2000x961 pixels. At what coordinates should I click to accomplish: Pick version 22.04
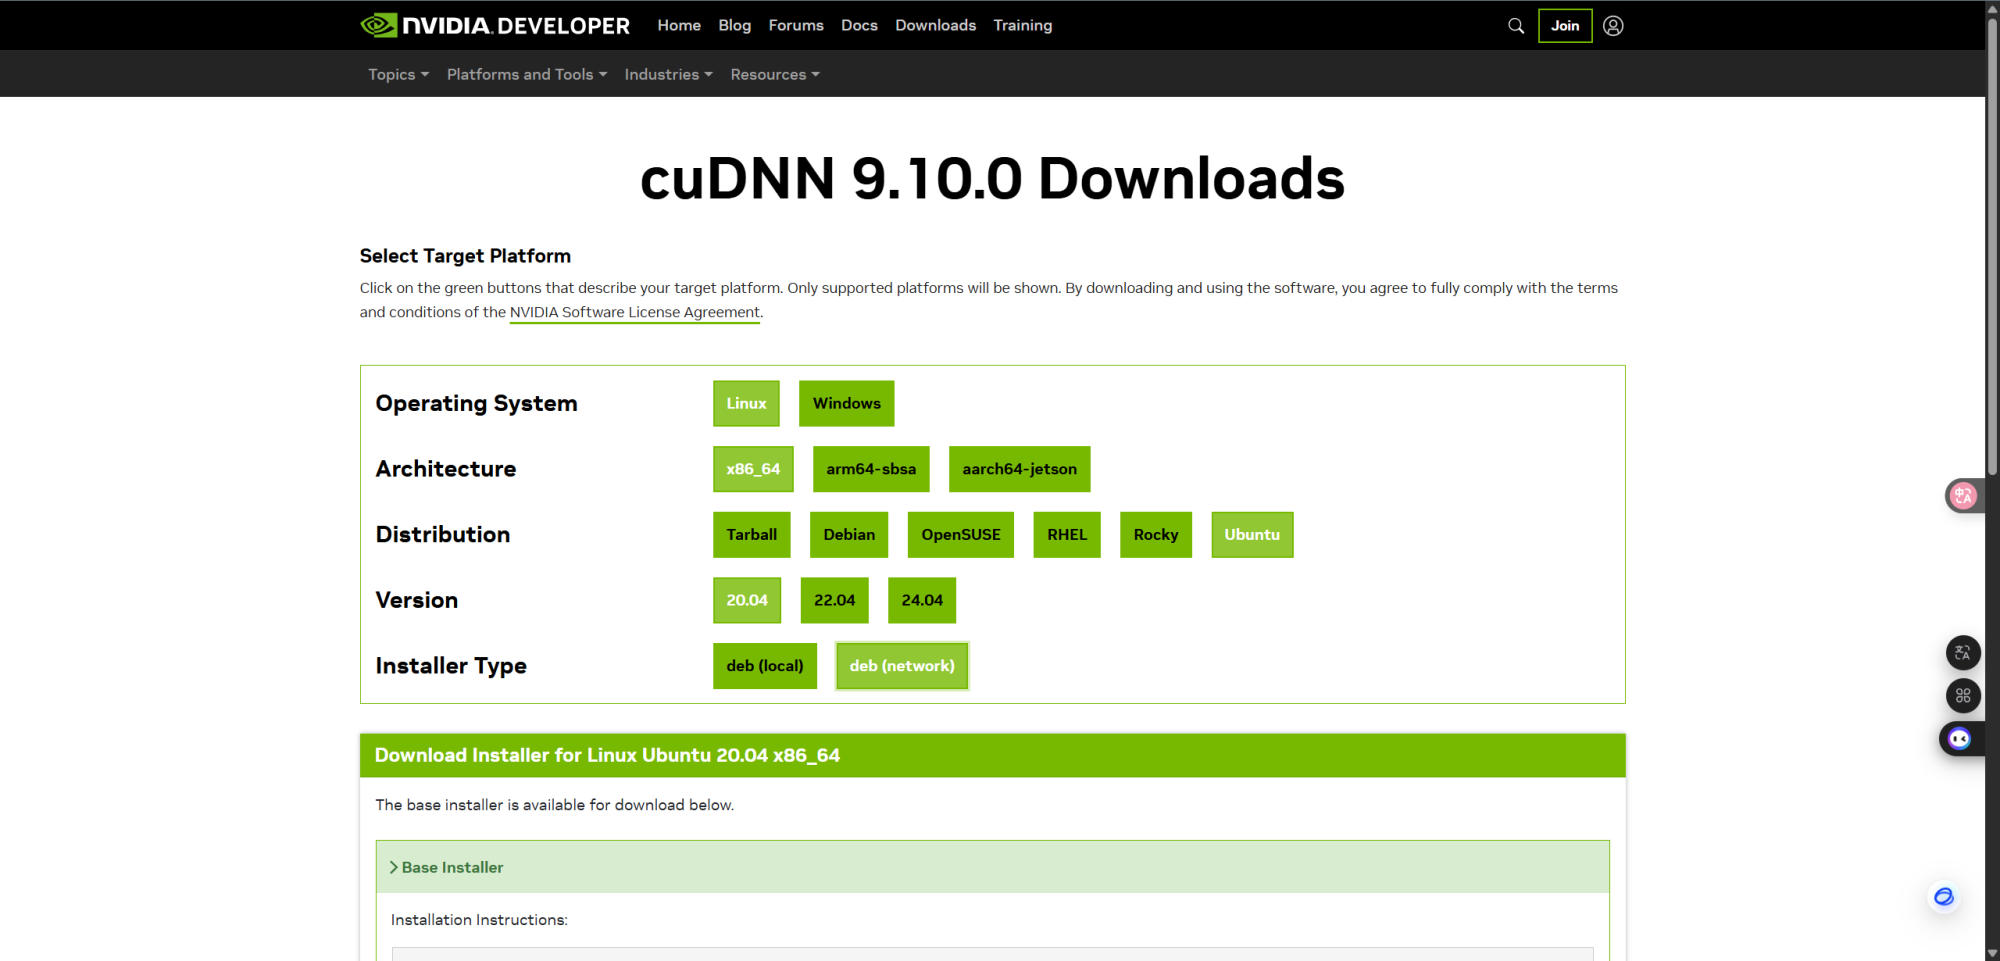(834, 600)
